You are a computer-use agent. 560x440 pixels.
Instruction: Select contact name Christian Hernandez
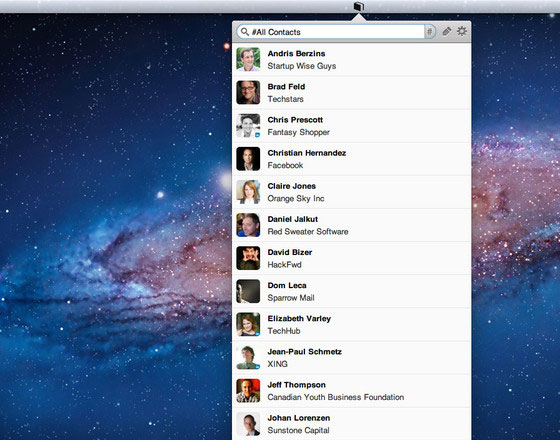click(x=307, y=153)
